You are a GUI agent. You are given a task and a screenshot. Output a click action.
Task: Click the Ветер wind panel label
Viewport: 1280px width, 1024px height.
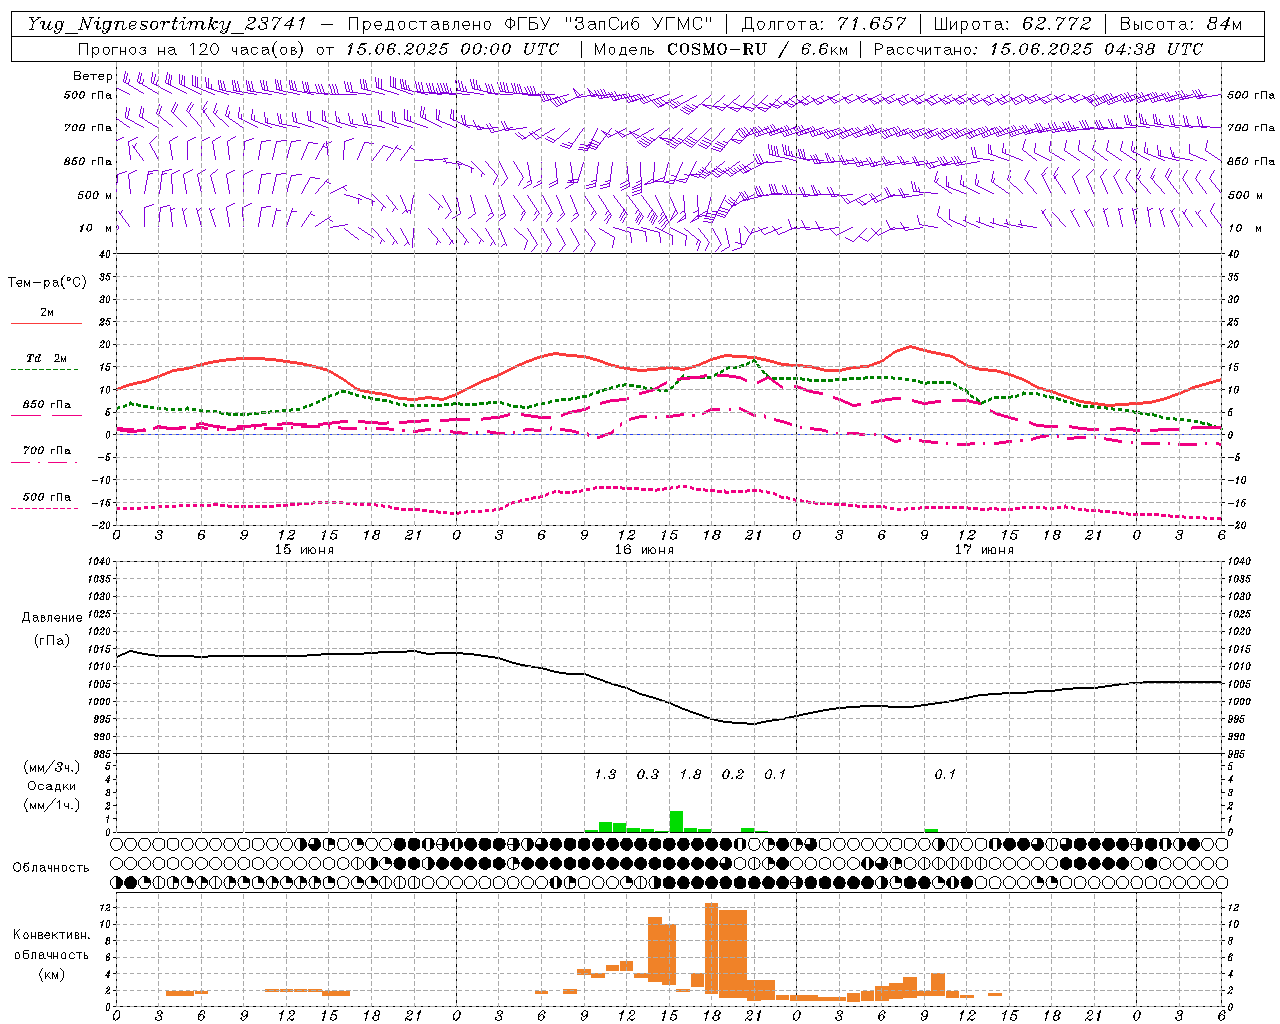click(92, 76)
